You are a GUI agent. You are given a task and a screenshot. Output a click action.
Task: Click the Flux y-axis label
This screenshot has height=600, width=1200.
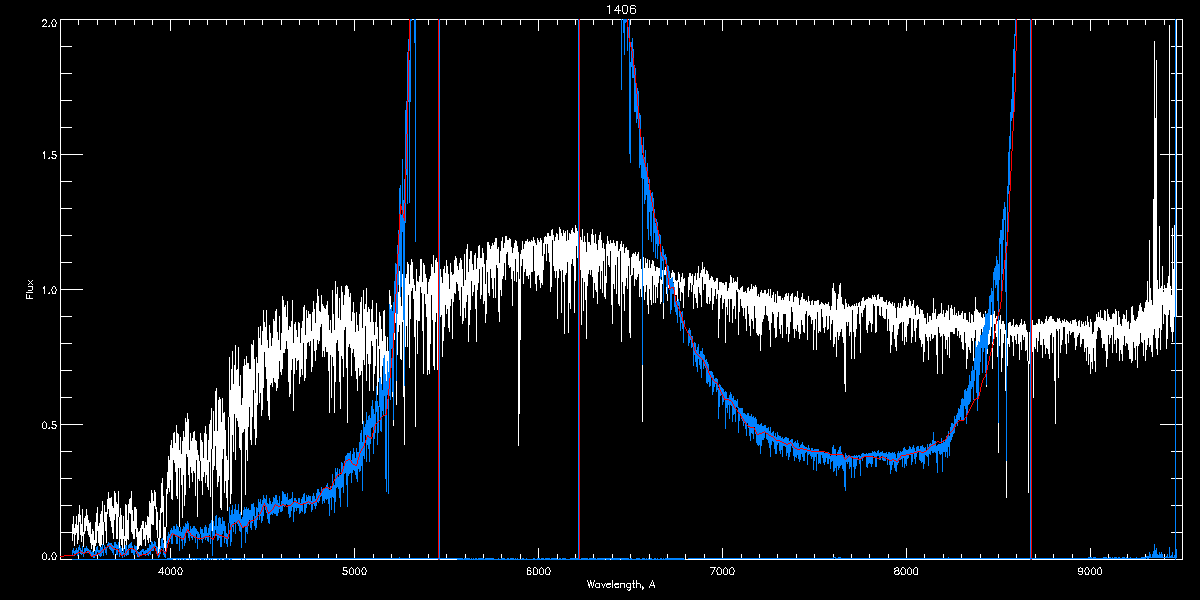tap(29, 289)
